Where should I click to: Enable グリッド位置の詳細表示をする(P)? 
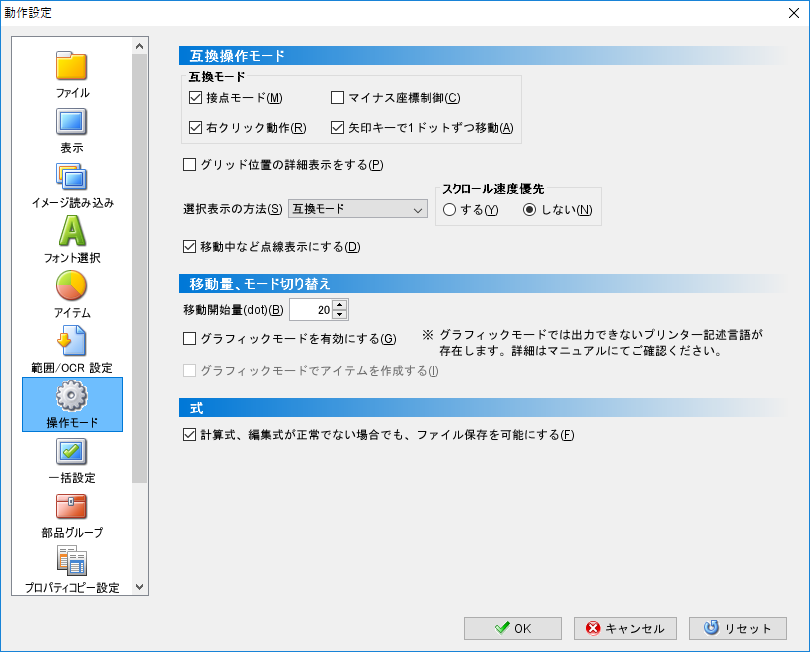pyautogui.click(x=190, y=165)
